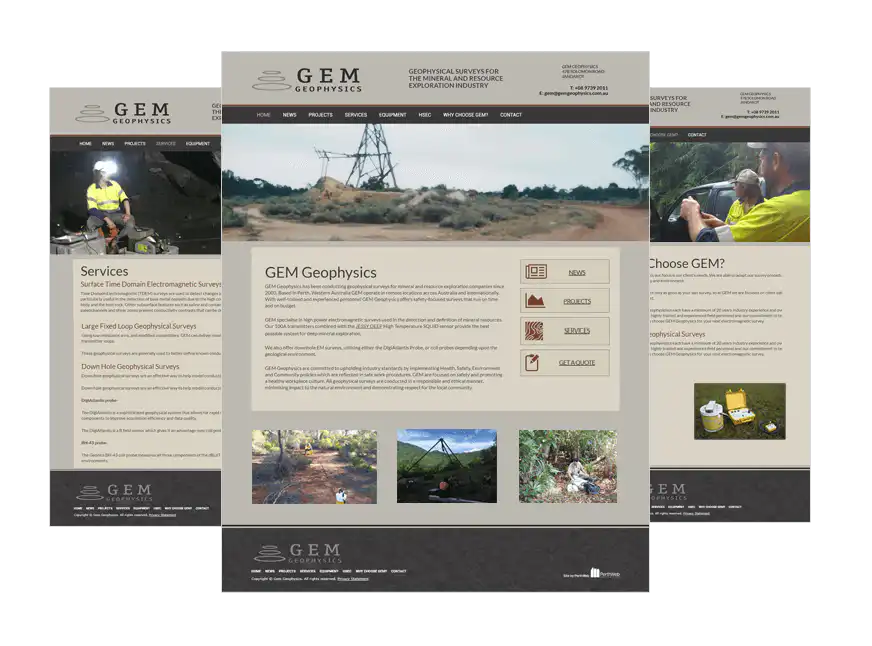
Task: Click the GEM Geophysics logo in center header
Action: [x=307, y=79]
